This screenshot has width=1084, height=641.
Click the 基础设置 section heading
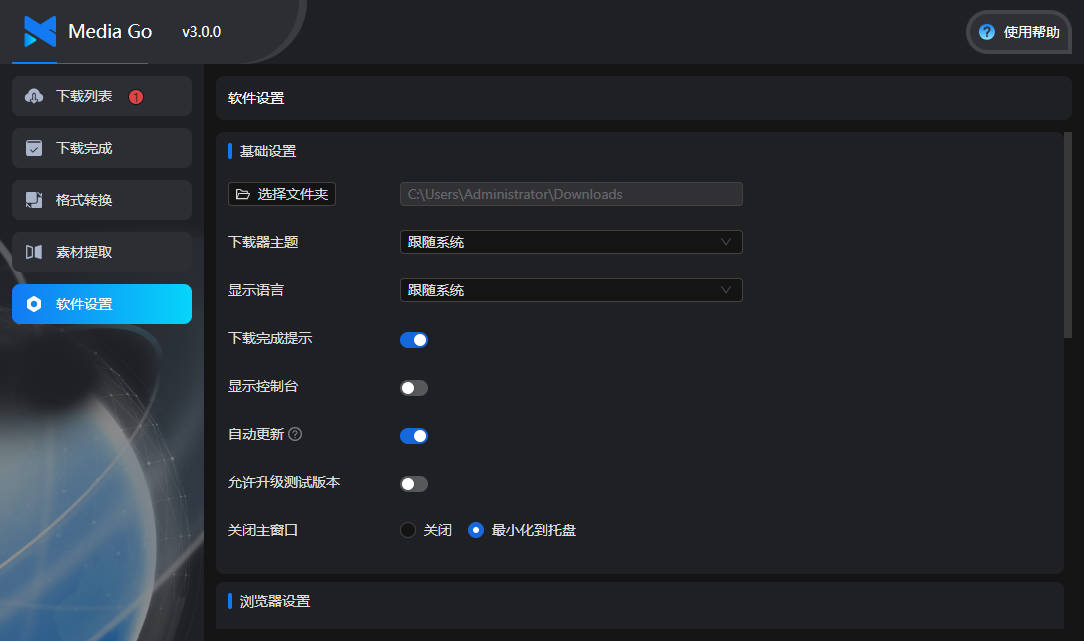268,151
